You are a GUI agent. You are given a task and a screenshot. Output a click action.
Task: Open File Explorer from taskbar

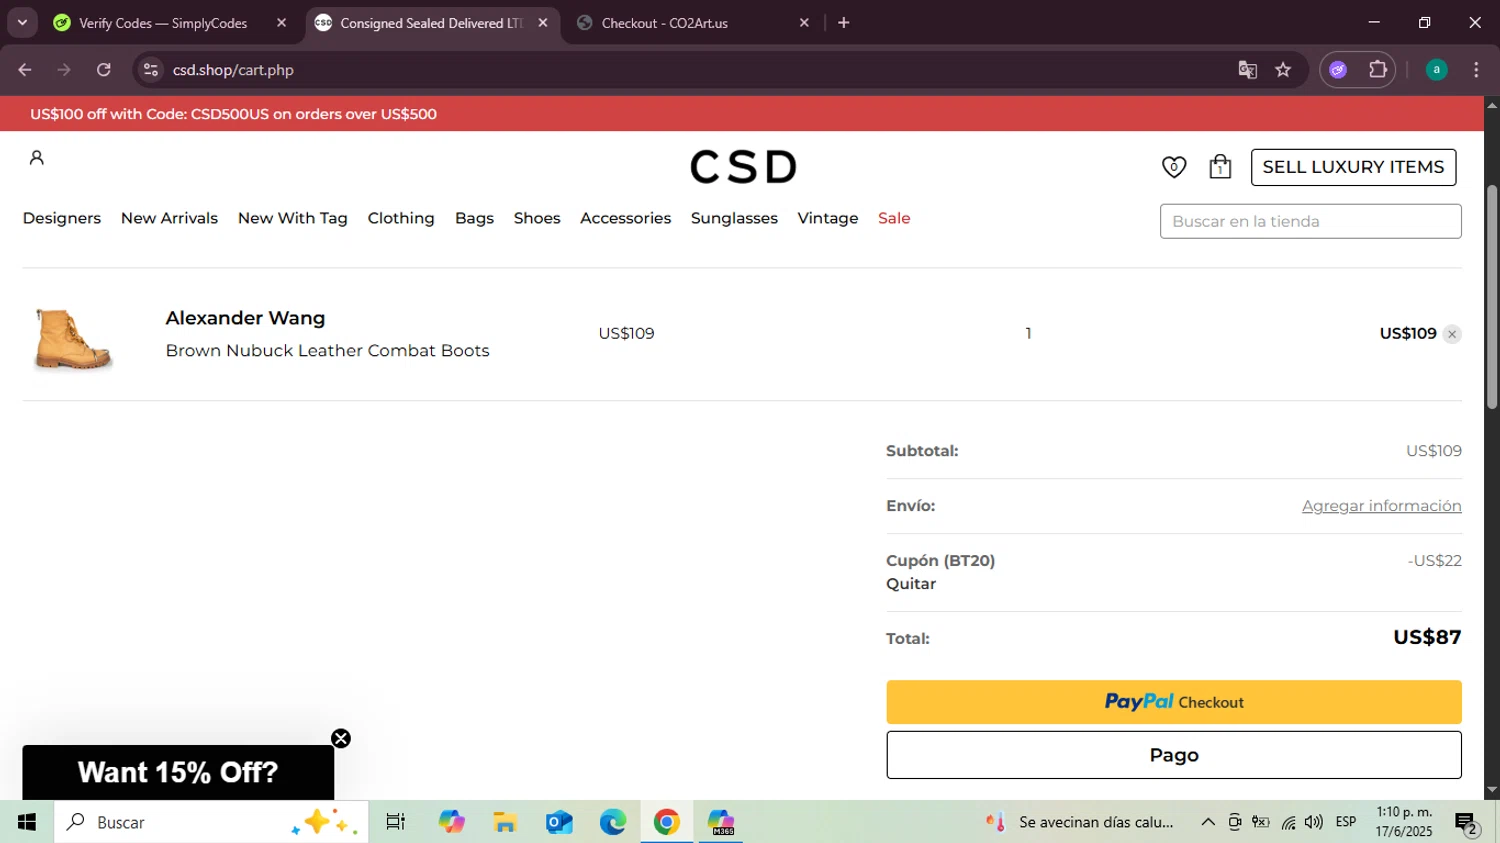[505, 822]
